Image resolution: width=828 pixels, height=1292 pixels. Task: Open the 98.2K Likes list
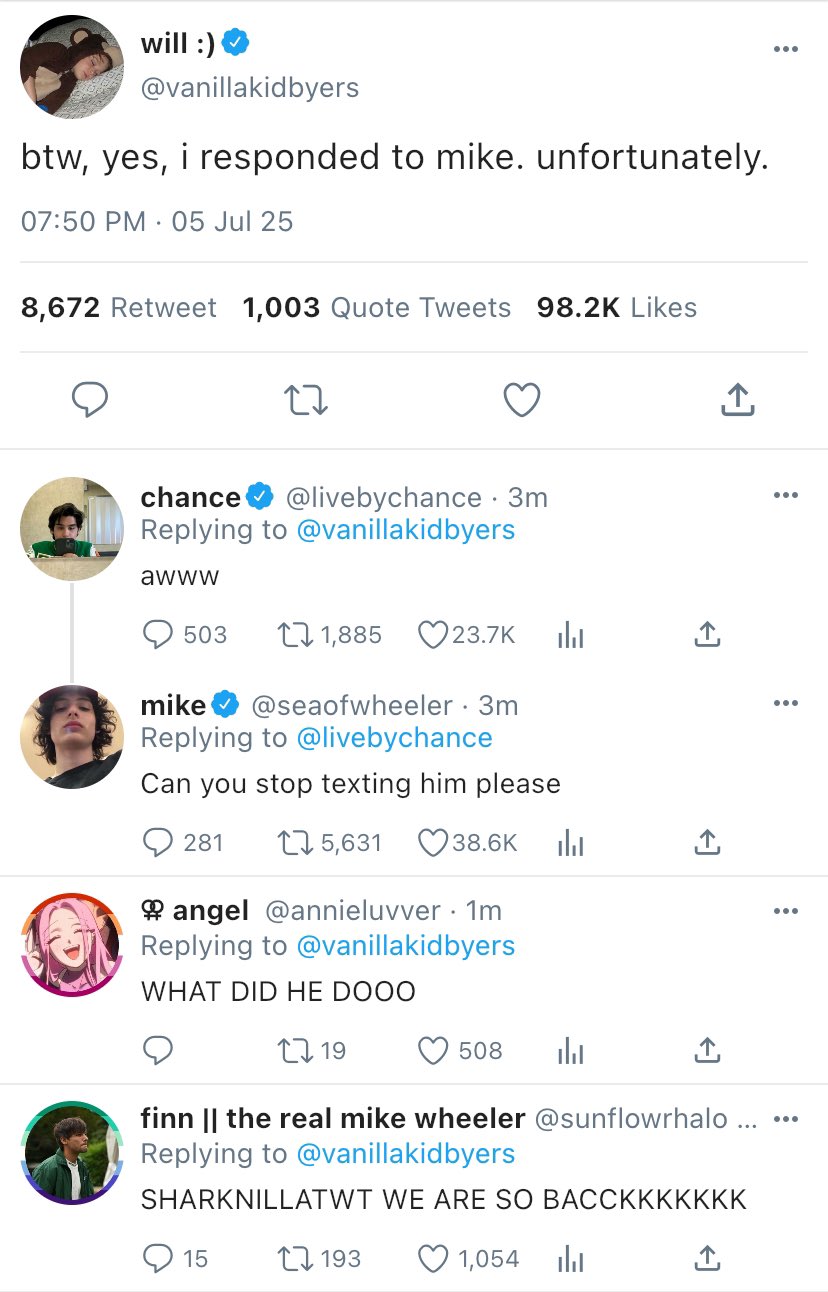coord(616,308)
